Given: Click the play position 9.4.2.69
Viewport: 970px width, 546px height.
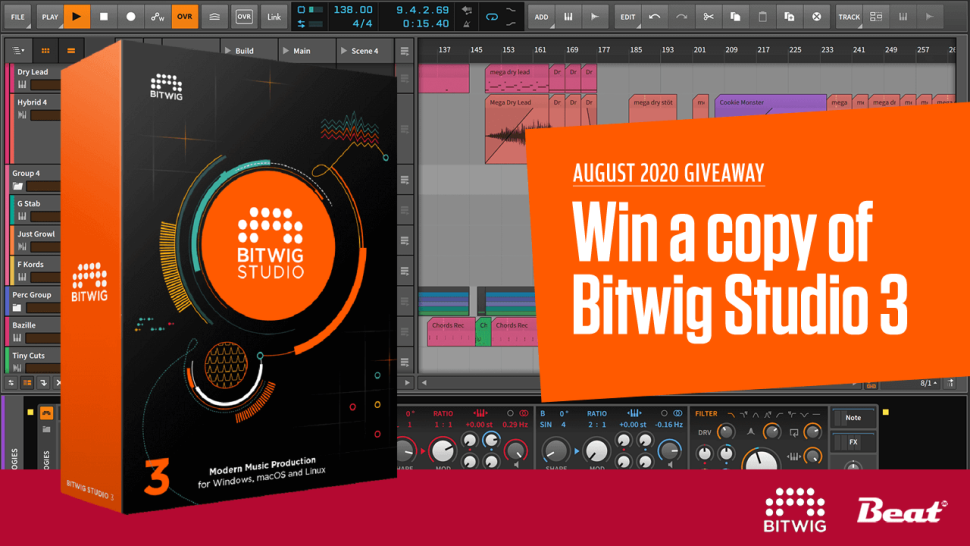Looking at the screenshot, I should pos(423,10).
